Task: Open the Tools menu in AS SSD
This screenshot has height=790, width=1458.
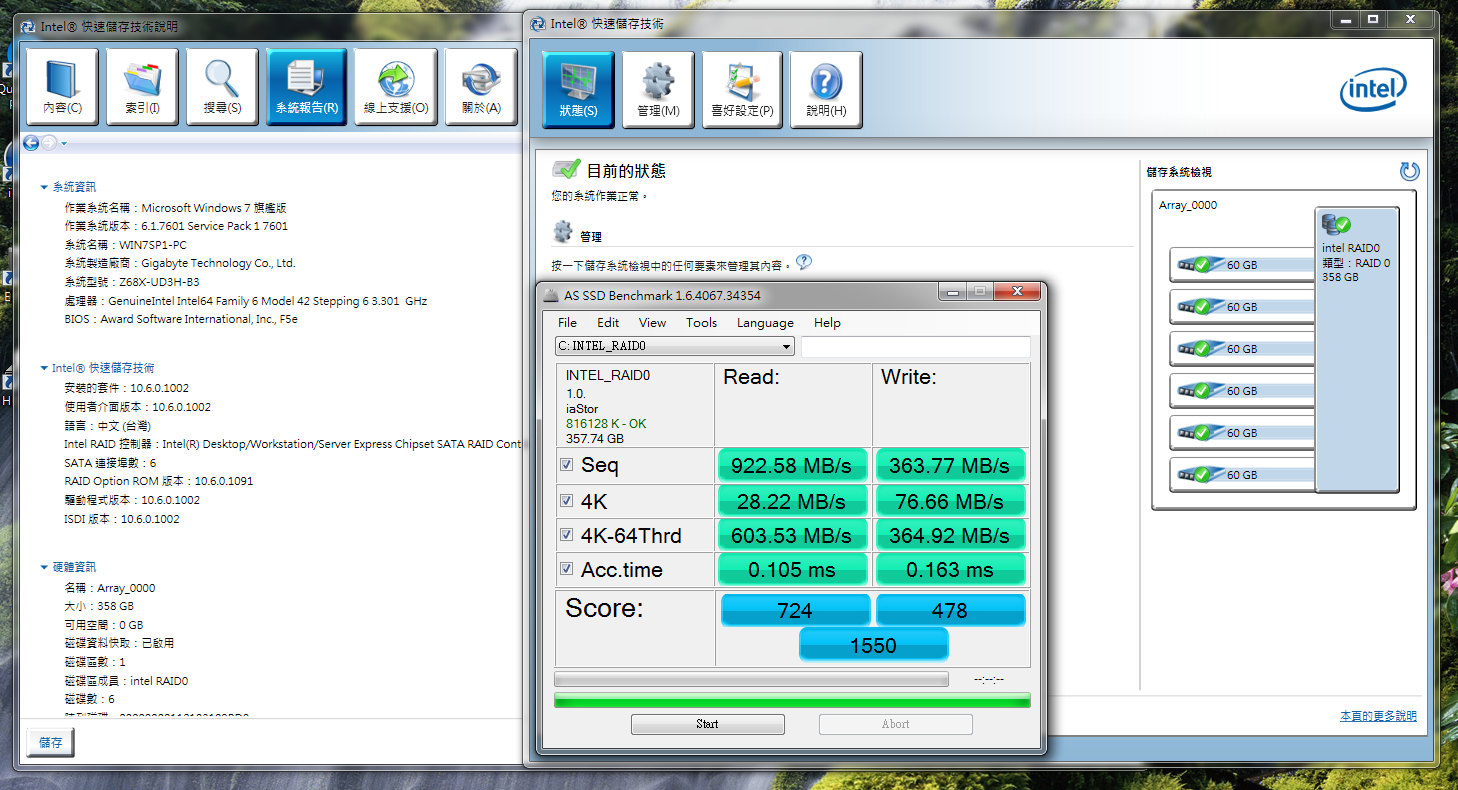Action: pyautogui.click(x=701, y=323)
